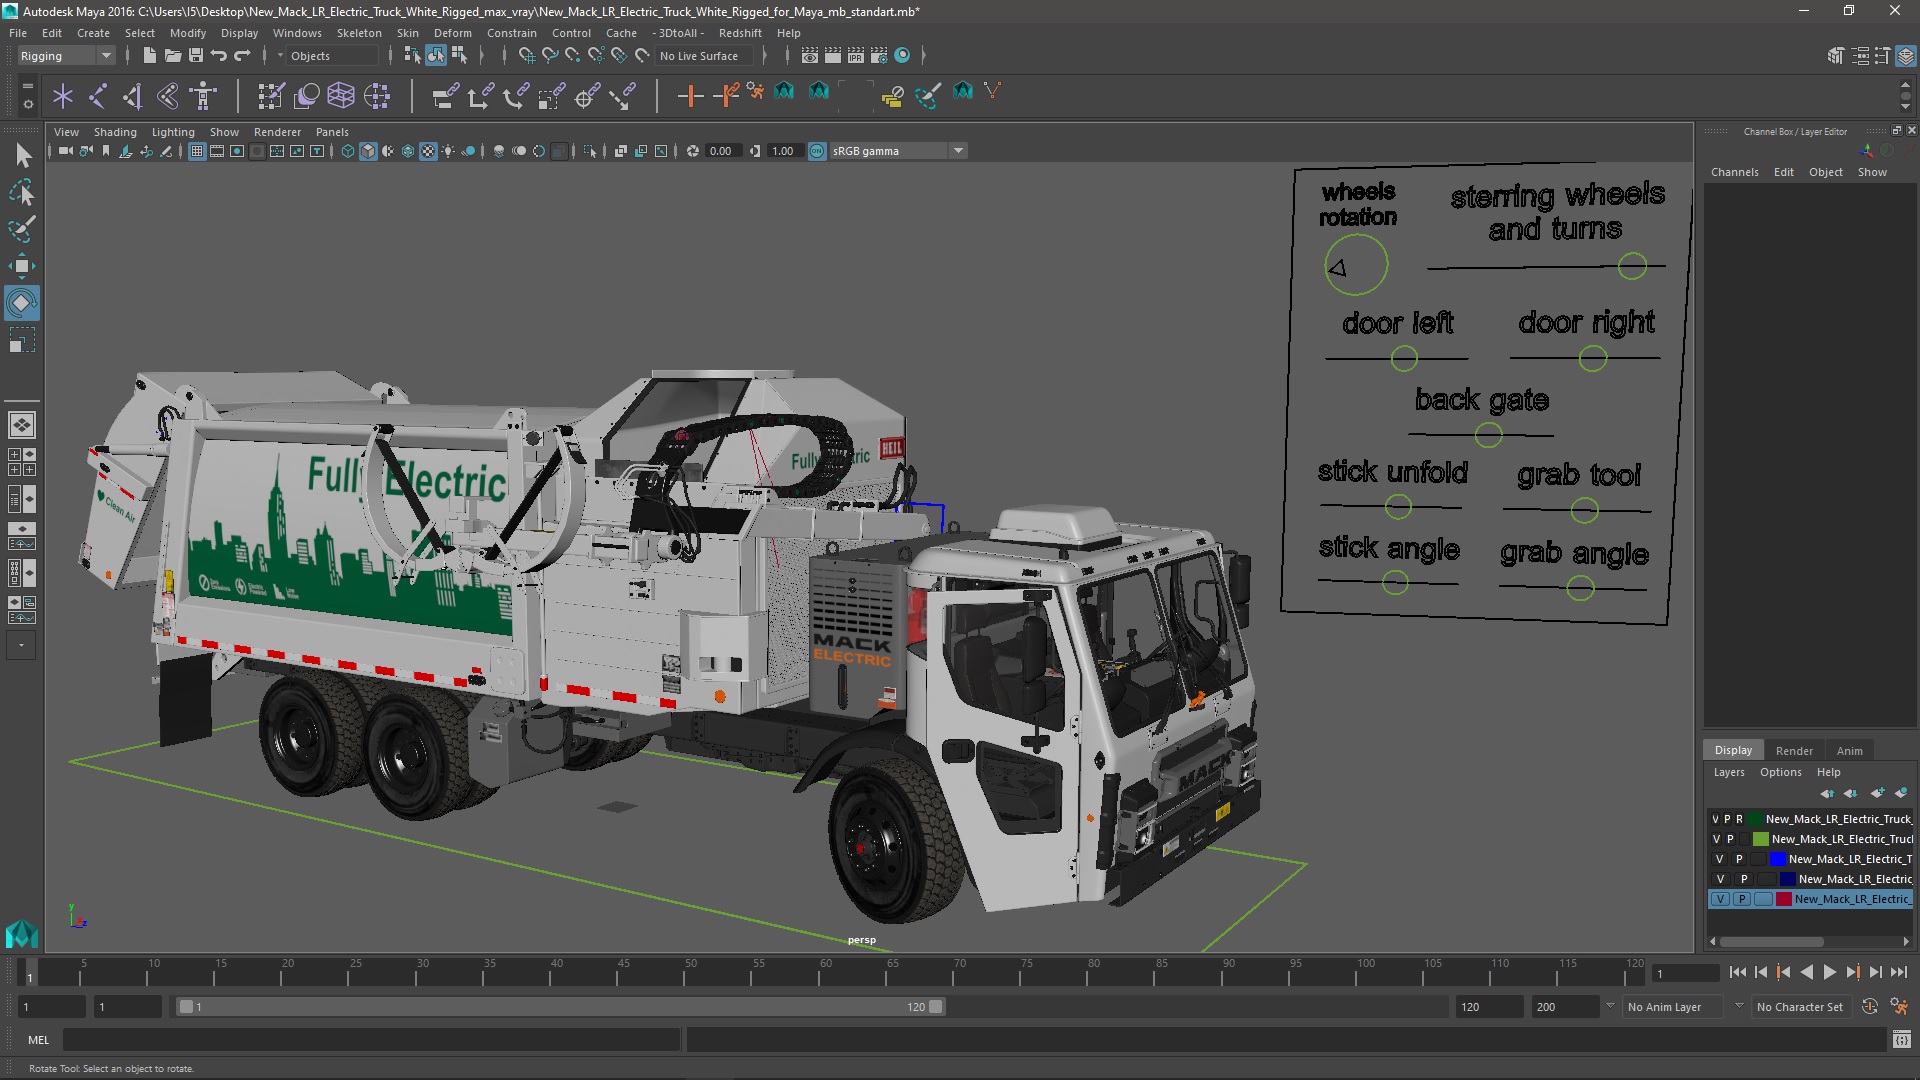Click Layers menu in Layer Editor
This screenshot has height=1080, width=1920.
pos(1728,772)
